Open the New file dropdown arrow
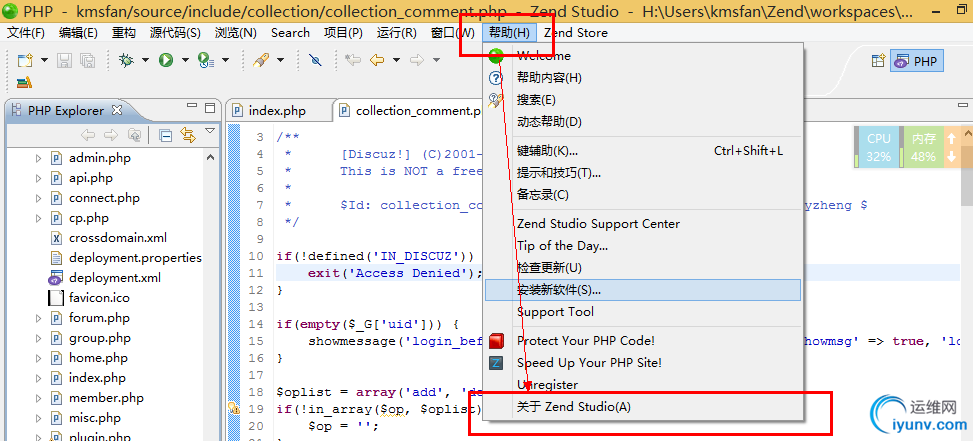Image resolution: width=973 pixels, height=441 pixels. pos(44,60)
